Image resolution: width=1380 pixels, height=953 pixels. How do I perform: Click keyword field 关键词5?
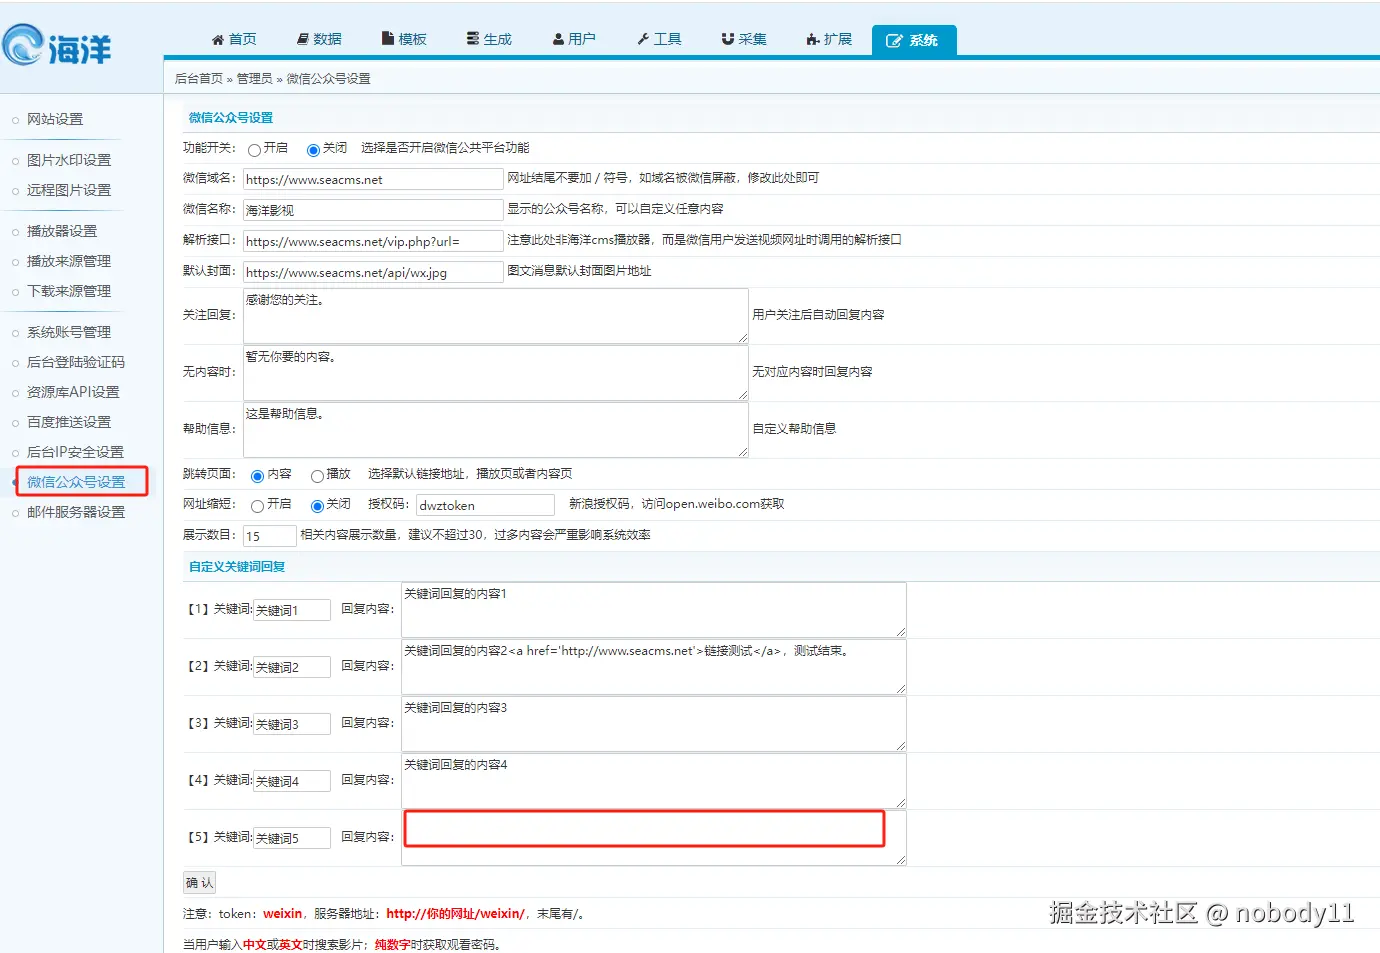292,838
